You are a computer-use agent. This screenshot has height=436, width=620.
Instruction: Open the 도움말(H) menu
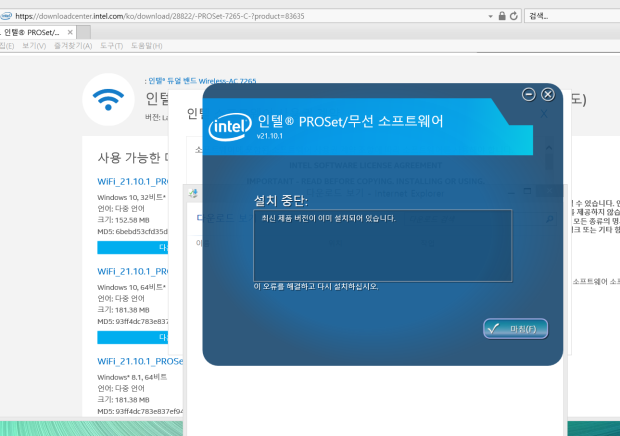click(x=147, y=46)
